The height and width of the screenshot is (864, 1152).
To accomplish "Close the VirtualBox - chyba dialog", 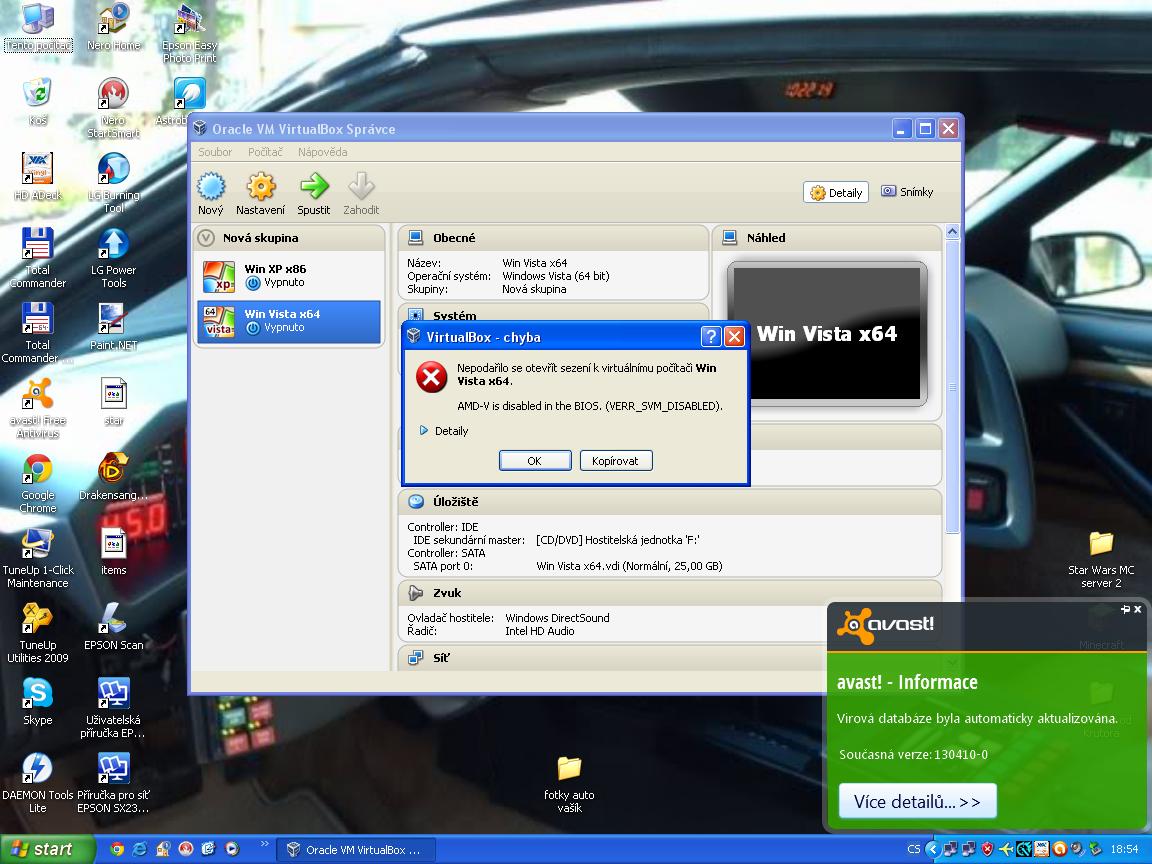I will (x=734, y=336).
